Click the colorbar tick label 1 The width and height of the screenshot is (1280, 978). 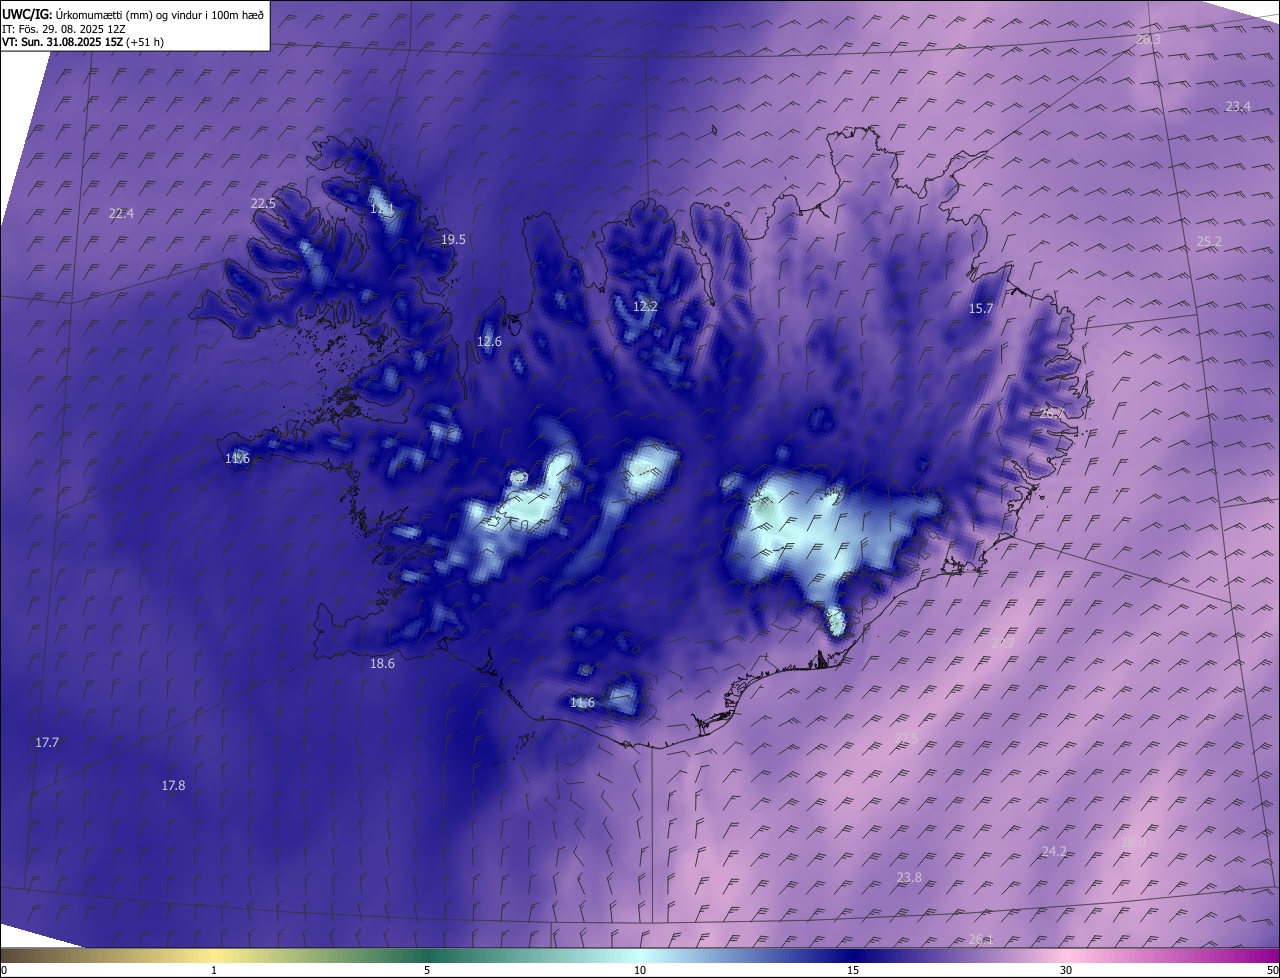coord(214,970)
